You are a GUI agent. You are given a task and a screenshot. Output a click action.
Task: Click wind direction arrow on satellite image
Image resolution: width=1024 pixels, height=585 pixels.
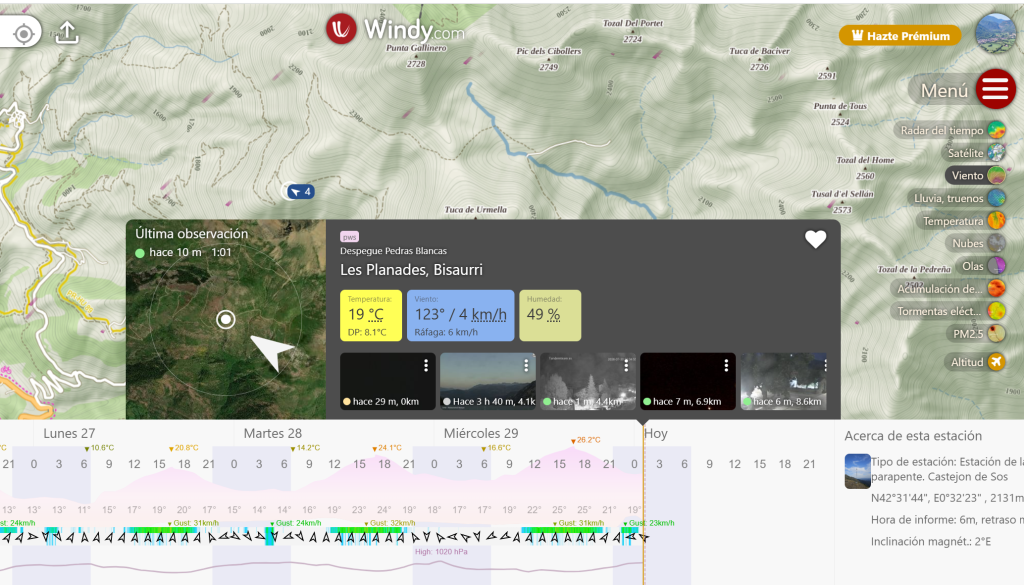click(272, 351)
